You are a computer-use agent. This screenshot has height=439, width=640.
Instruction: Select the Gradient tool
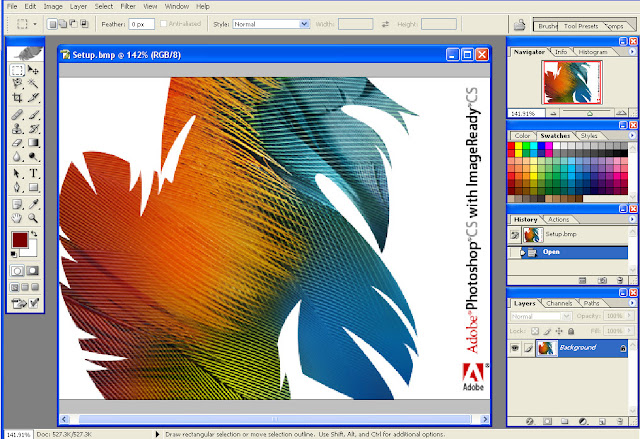pos(33,142)
